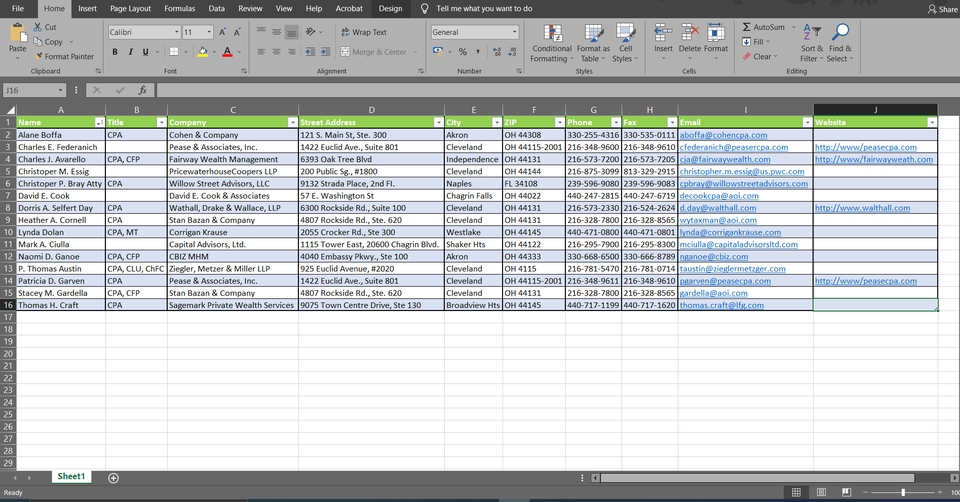Screen dimensions: 960x502
Task: Switch to the Insert tab
Action: tap(87, 9)
